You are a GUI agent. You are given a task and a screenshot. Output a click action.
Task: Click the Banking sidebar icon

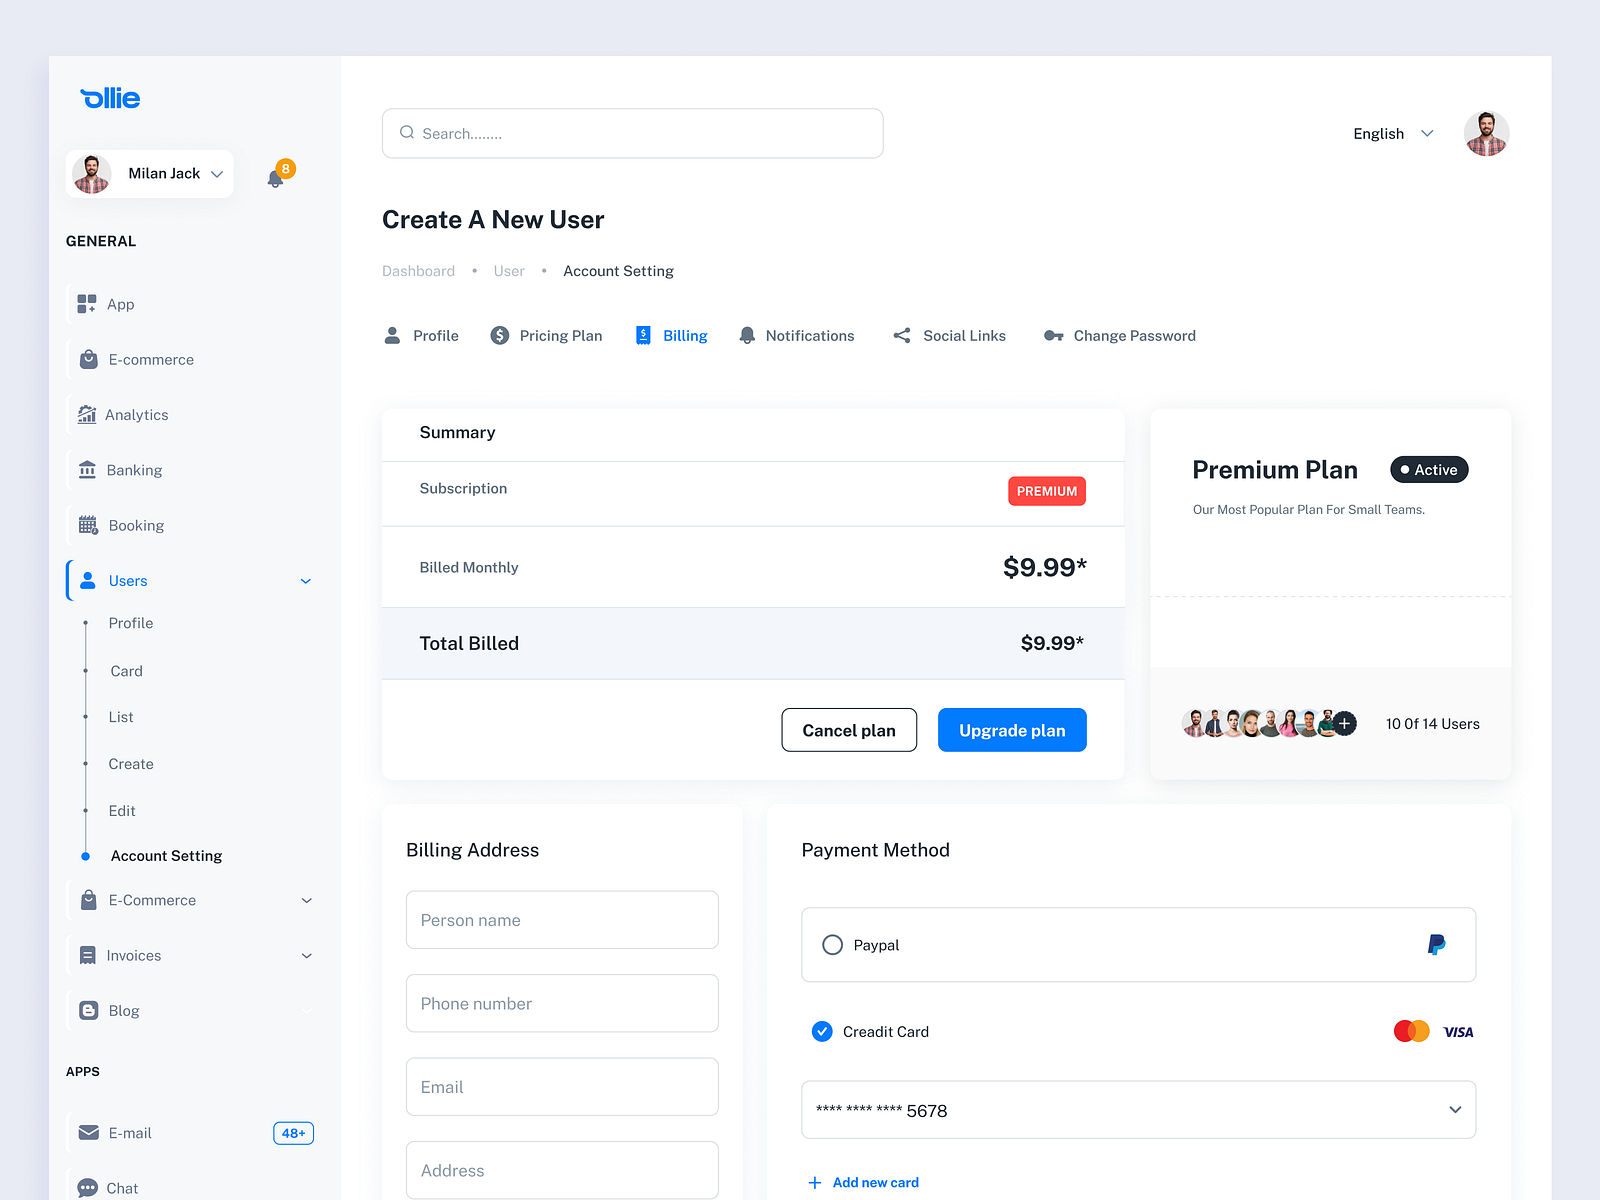pyautogui.click(x=88, y=469)
